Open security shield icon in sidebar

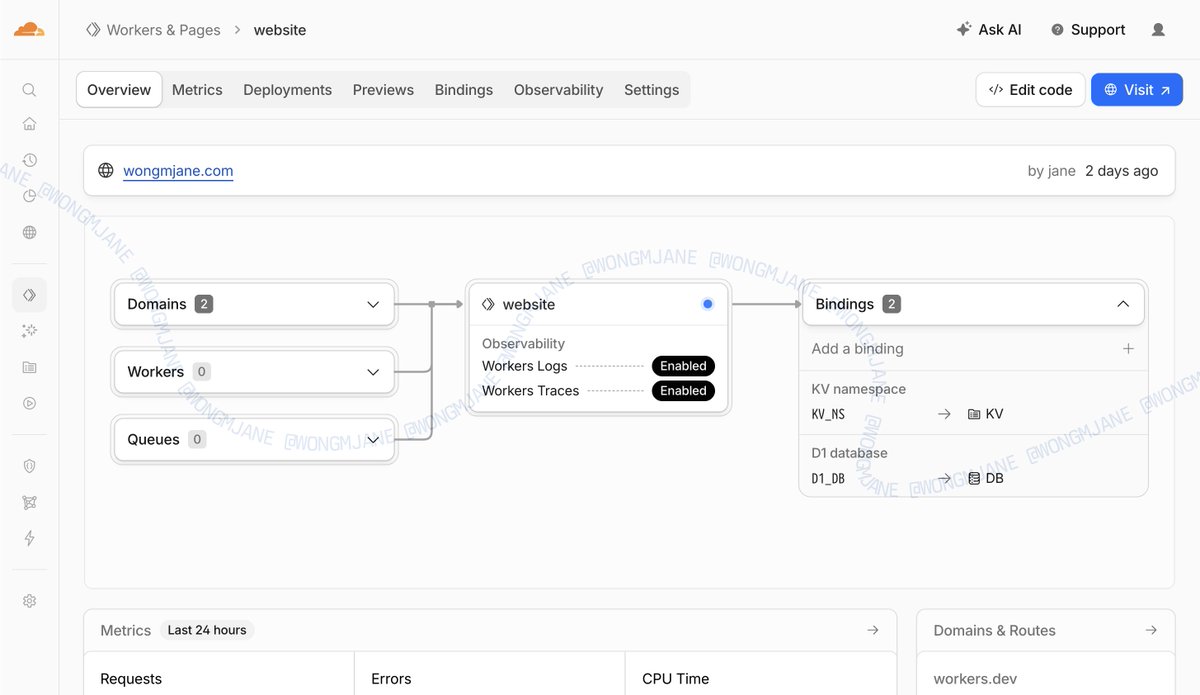29,466
